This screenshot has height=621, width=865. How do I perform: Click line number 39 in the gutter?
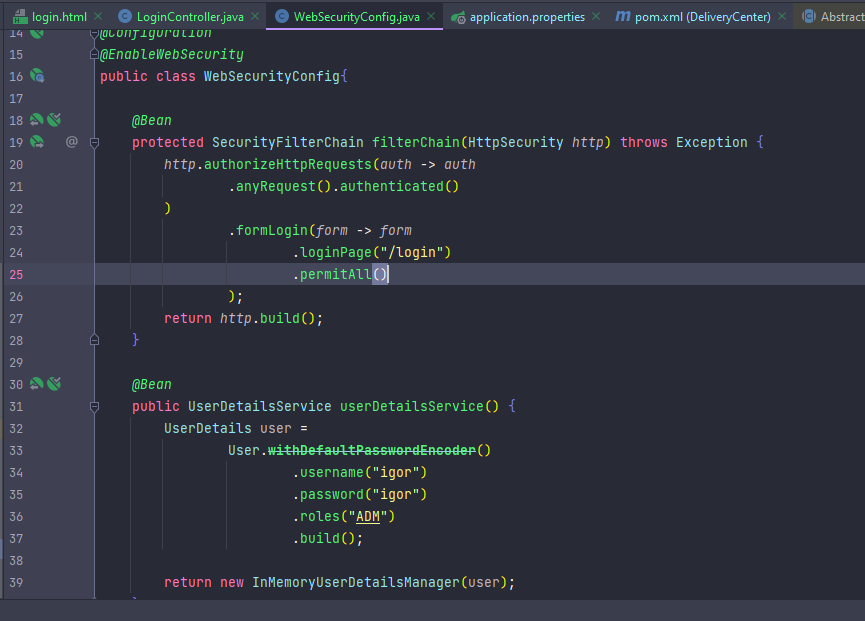16,582
